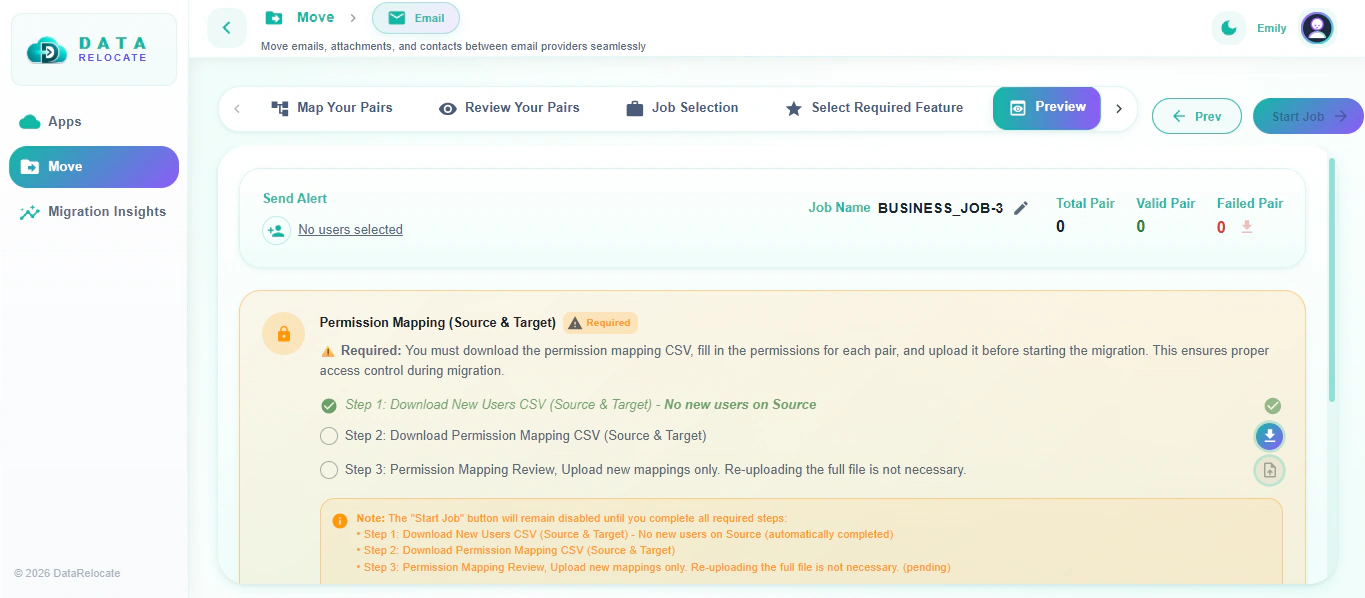The width and height of the screenshot is (1365, 598).
Task: Select Step 3 radio circle
Action: 329,470
